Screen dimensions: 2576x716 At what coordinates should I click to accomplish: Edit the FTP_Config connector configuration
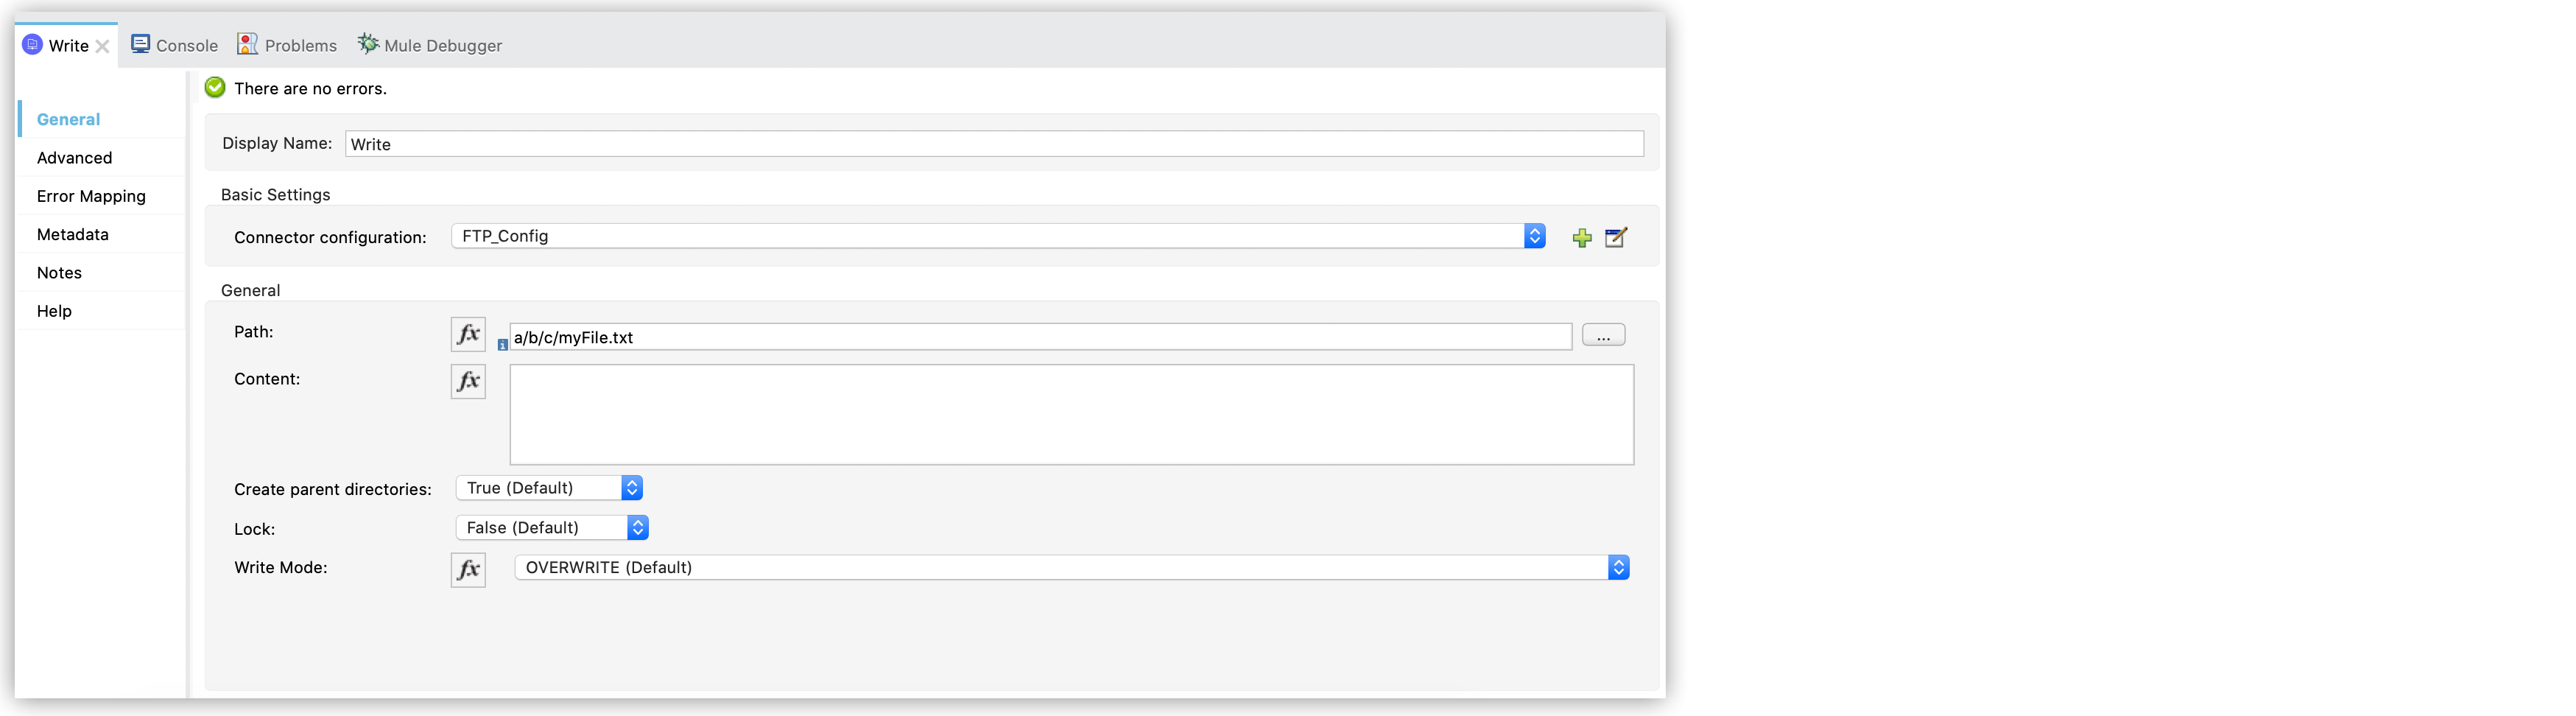point(1616,237)
